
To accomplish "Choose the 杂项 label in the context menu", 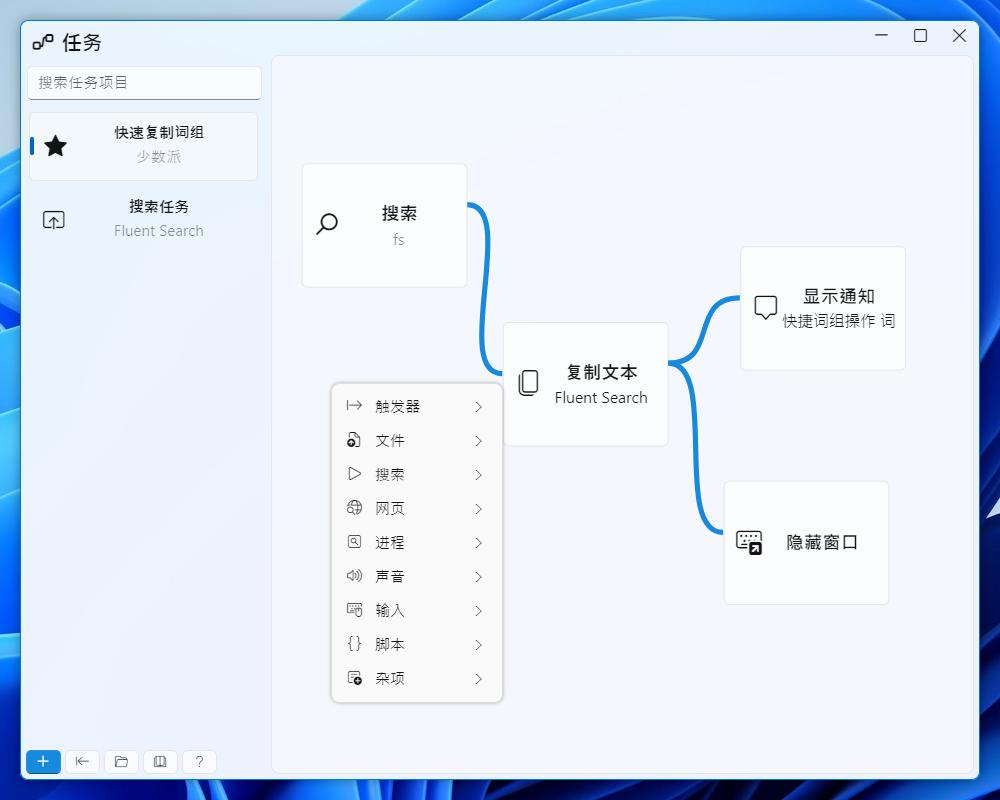I will coord(390,679).
